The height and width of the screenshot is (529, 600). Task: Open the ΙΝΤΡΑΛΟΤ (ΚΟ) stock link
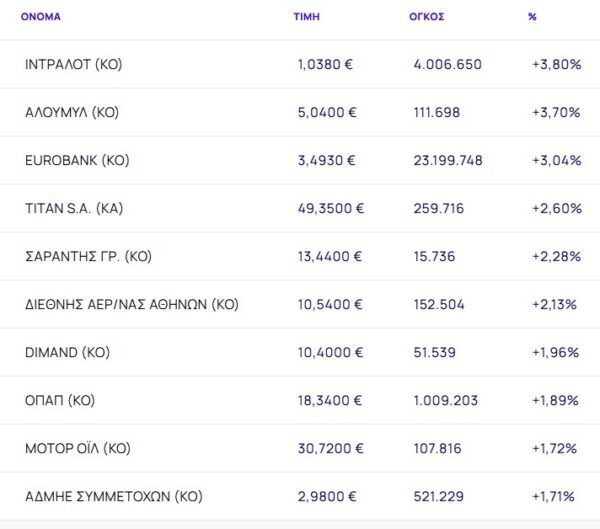click(73, 65)
